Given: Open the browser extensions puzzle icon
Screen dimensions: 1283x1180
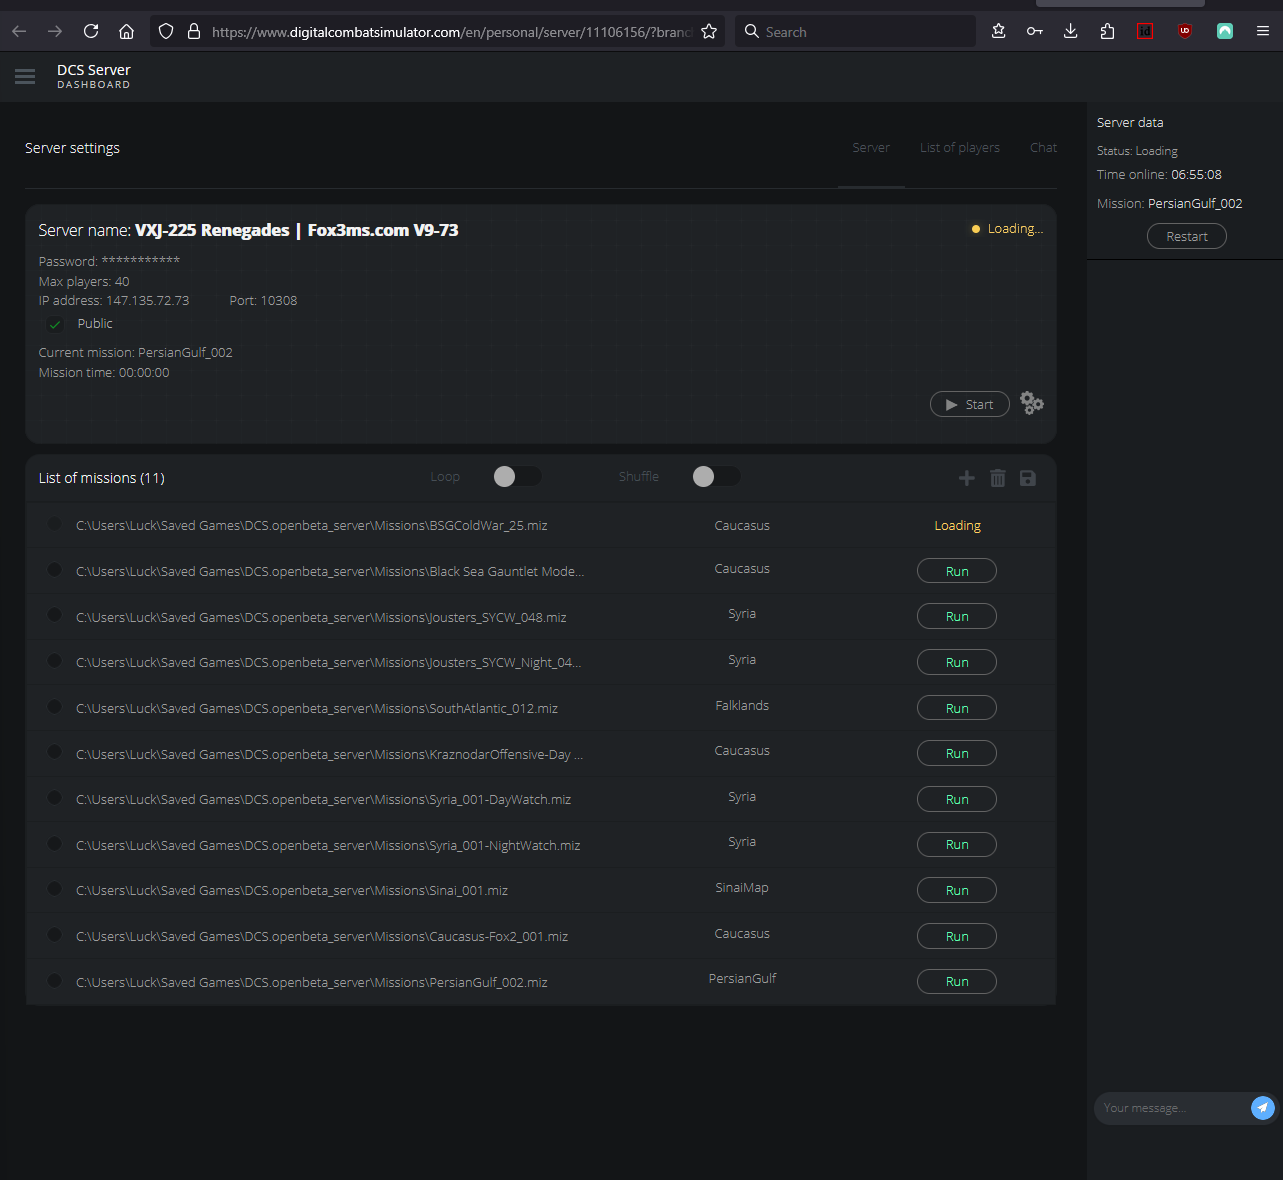Looking at the screenshot, I should [1106, 31].
